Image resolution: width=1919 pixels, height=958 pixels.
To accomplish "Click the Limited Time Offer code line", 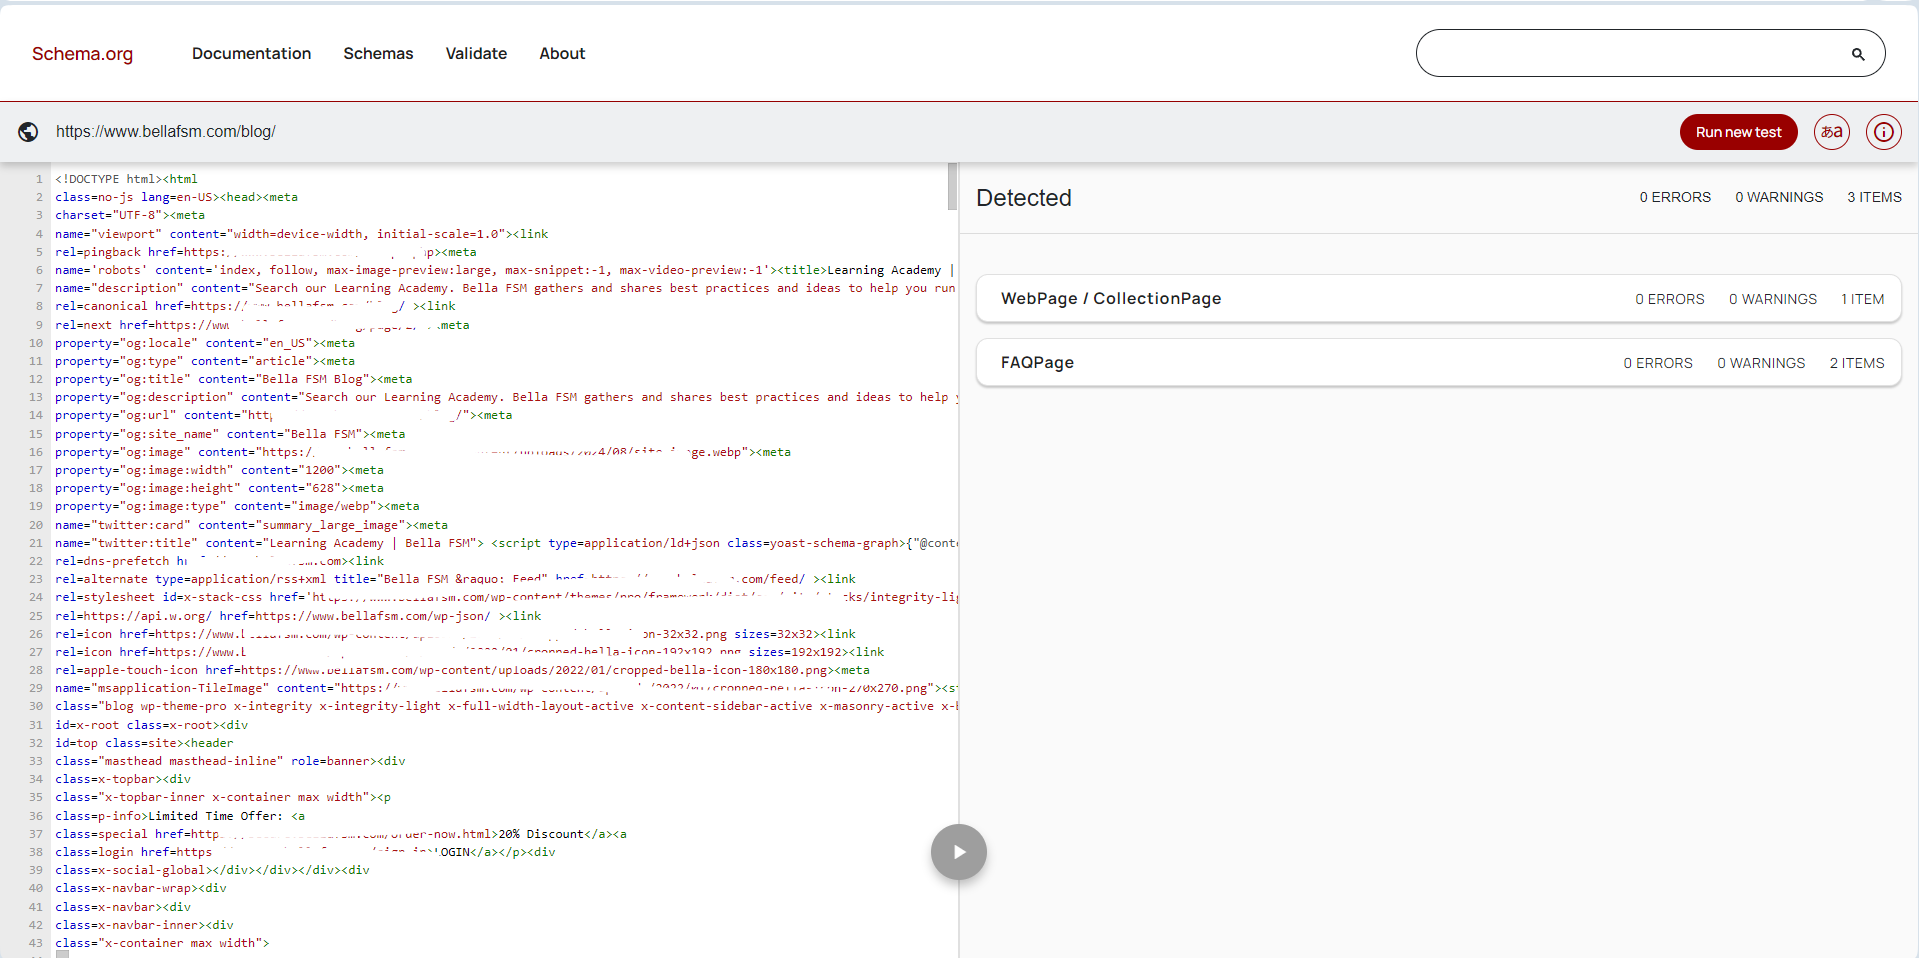I will (x=180, y=816).
